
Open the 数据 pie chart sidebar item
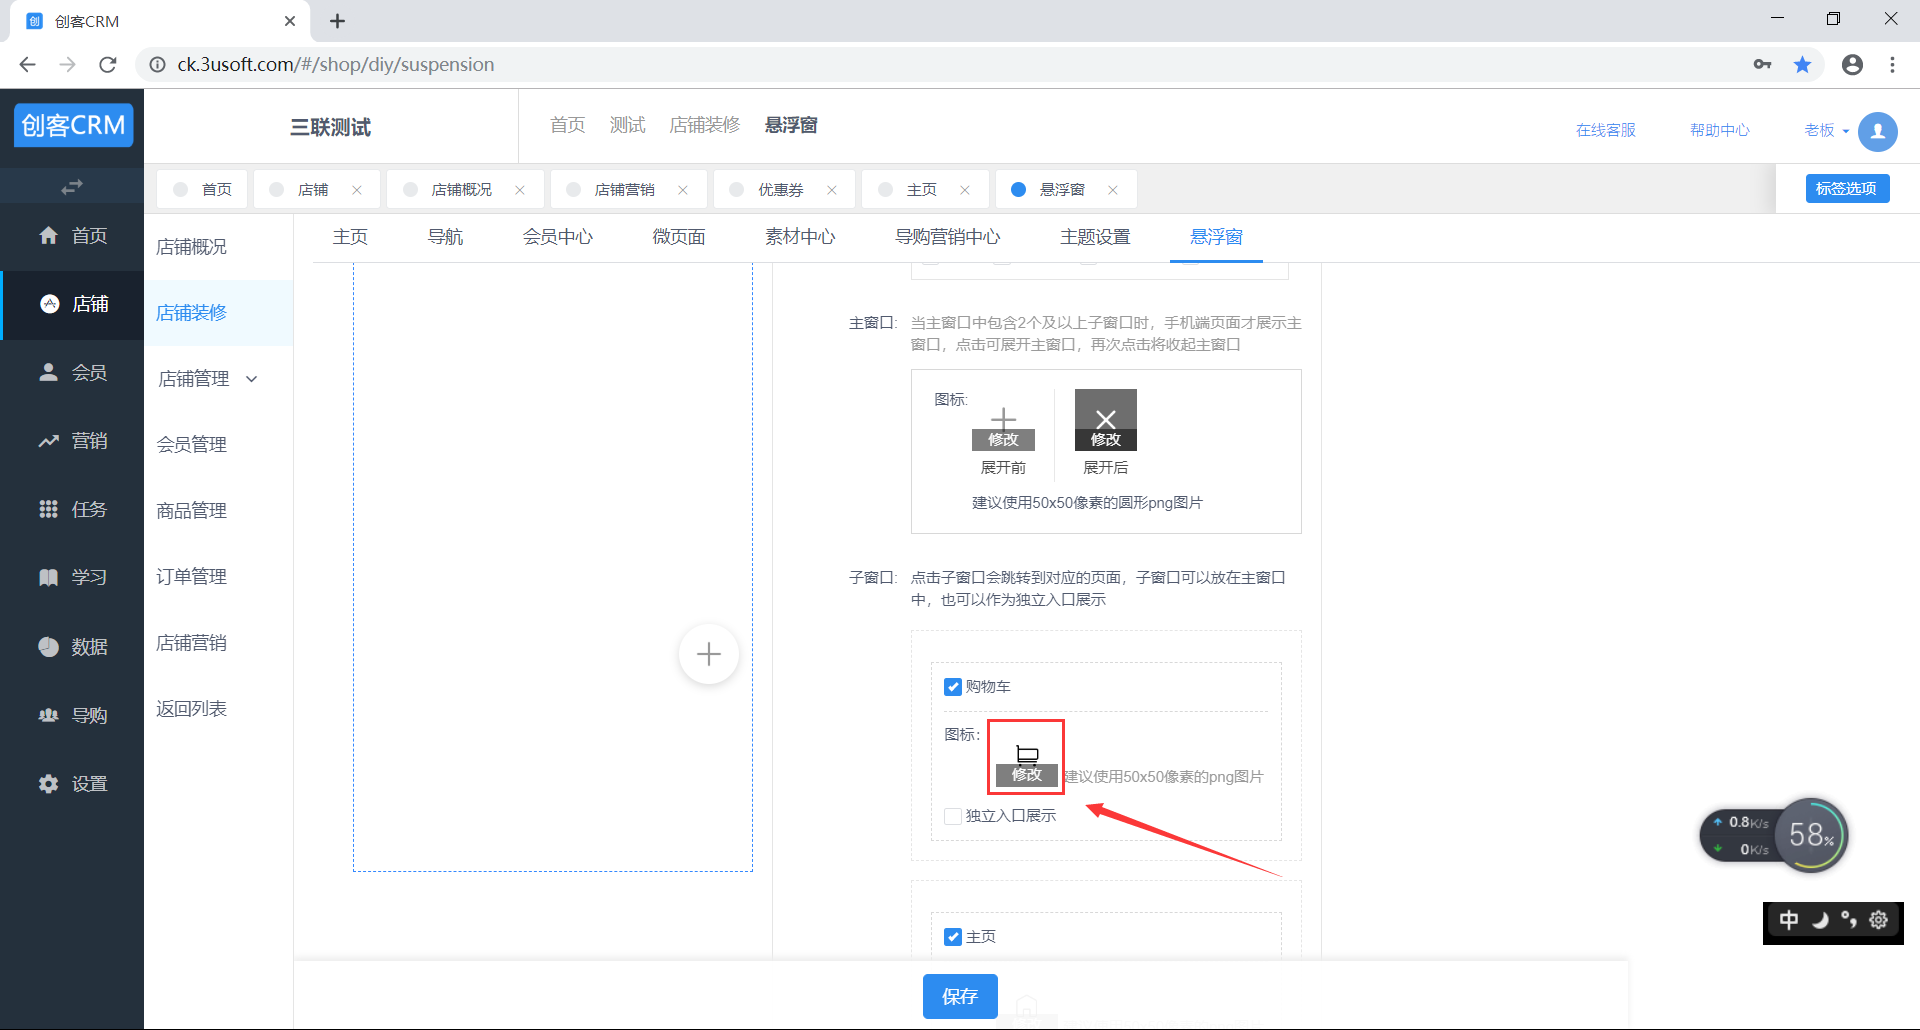click(x=72, y=647)
